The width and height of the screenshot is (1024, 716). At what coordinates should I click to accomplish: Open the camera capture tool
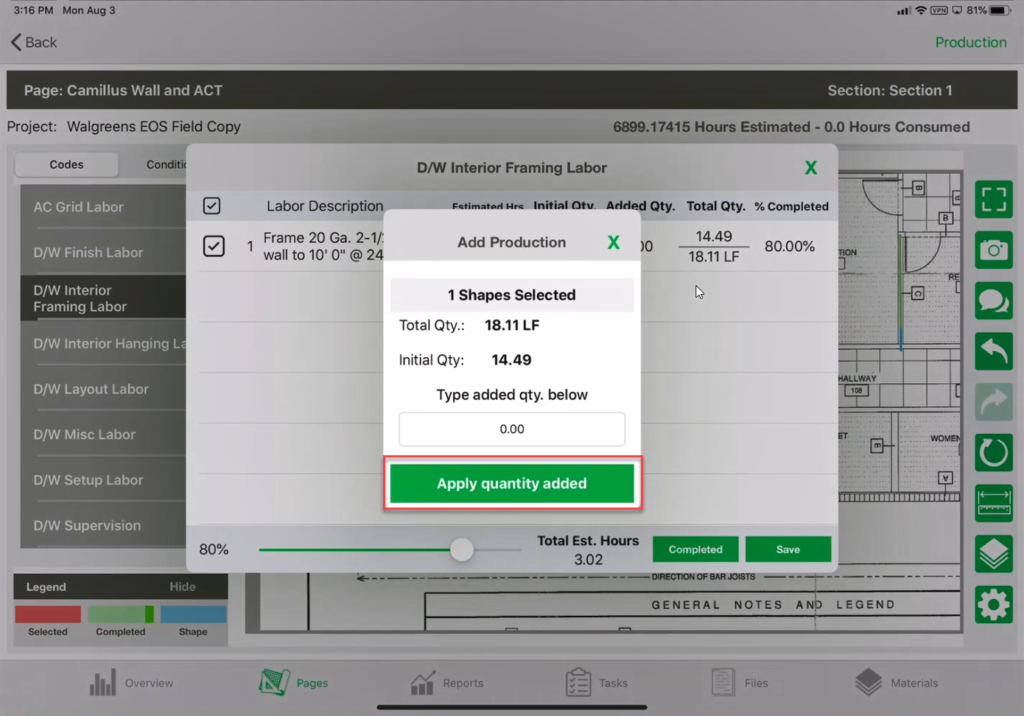coord(993,250)
